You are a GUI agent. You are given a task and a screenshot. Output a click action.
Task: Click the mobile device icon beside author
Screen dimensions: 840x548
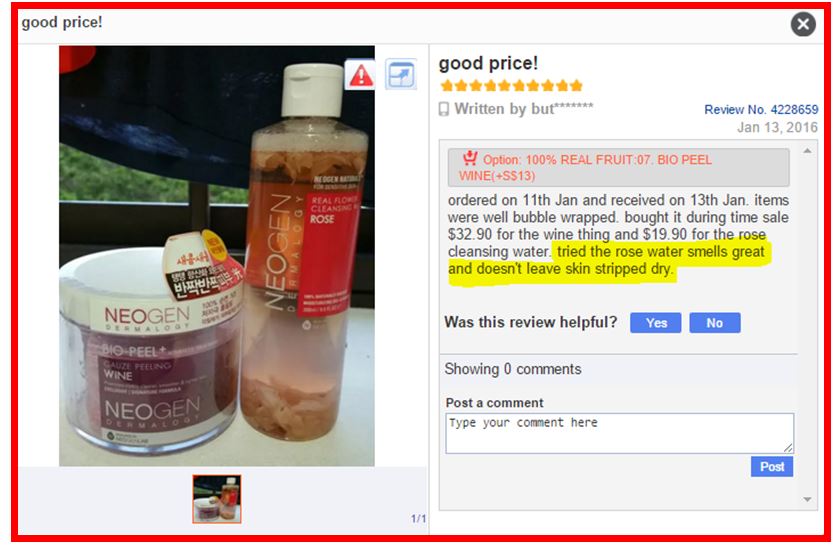(x=444, y=109)
